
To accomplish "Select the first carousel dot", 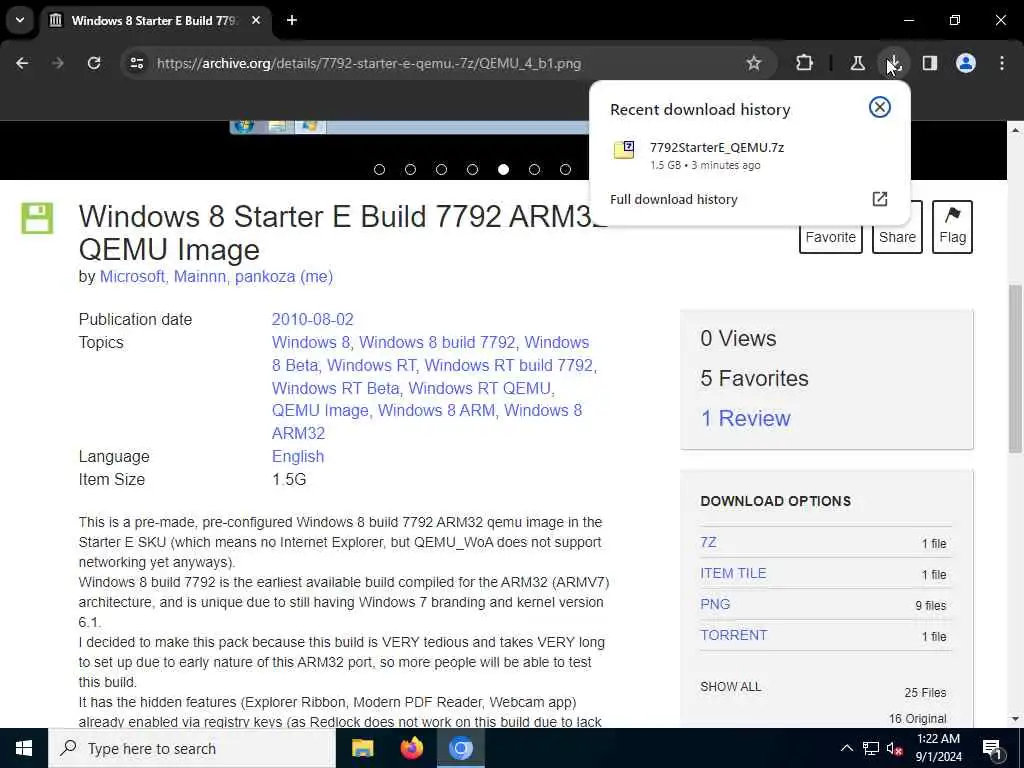I will tap(379, 170).
